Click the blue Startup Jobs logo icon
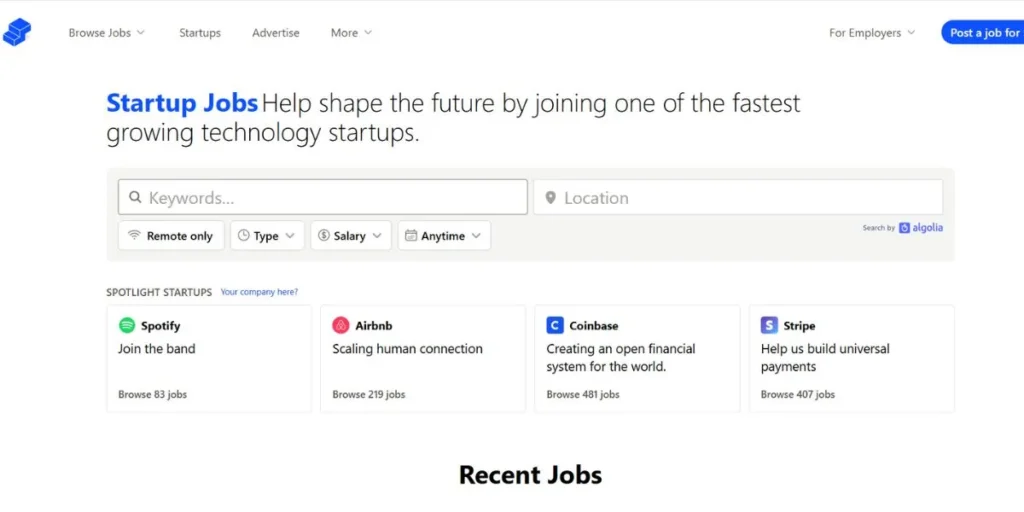Image resolution: width=1024 pixels, height=512 pixels. (17, 32)
